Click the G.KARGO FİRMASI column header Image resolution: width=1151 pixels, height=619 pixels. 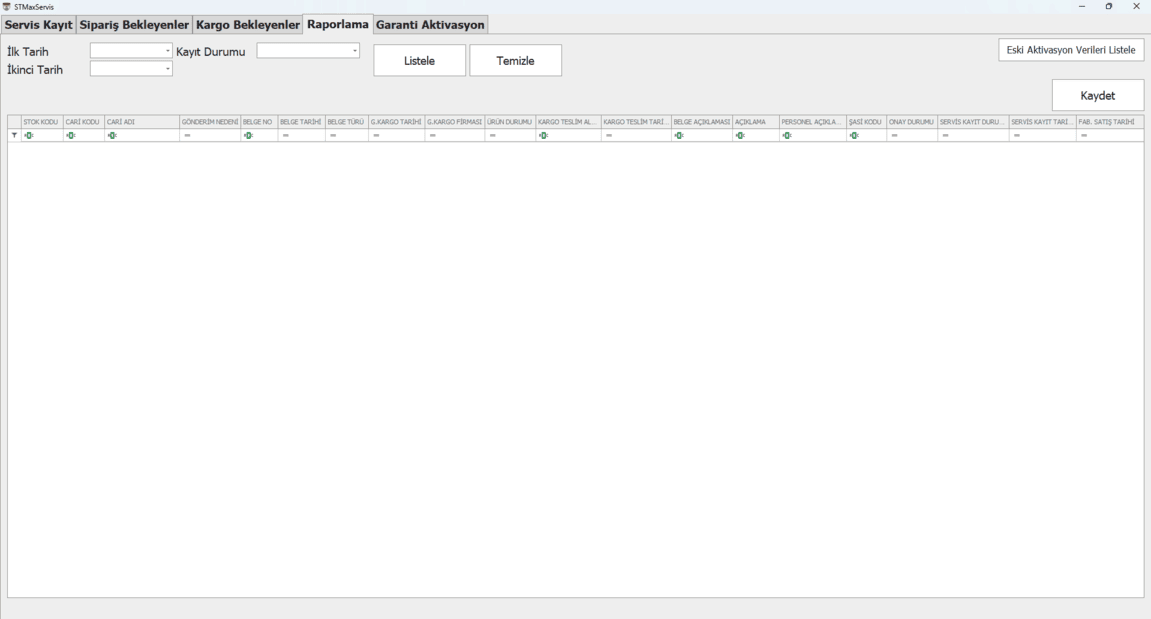pos(454,122)
